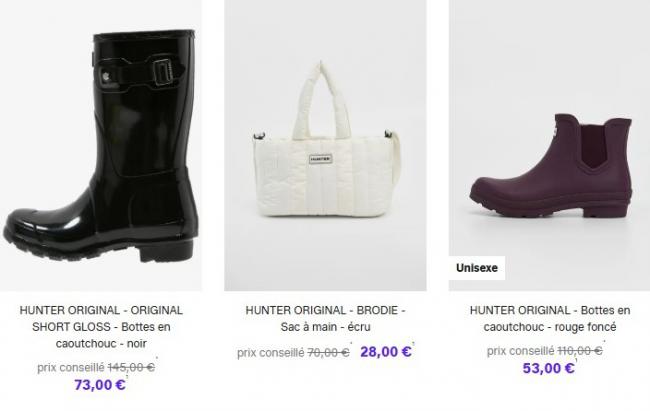Click the crossed-out 110,00 € price
Viewport: 650px width, 411px height.
(x=580, y=351)
